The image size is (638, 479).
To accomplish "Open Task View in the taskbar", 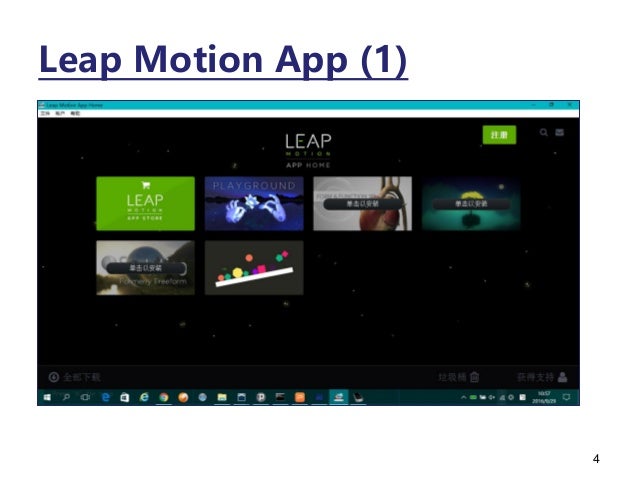I will pyautogui.click(x=85, y=397).
